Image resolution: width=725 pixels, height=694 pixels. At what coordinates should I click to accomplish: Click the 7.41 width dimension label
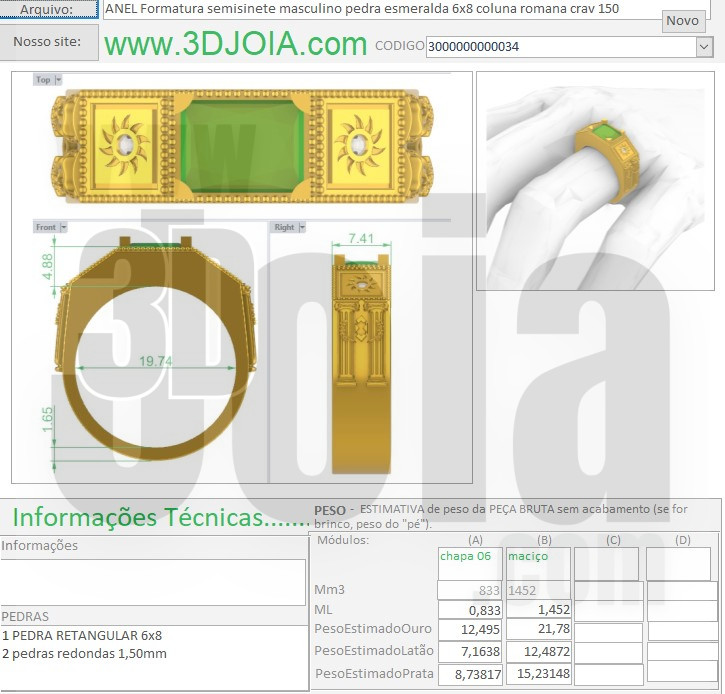click(x=361, y=239)
